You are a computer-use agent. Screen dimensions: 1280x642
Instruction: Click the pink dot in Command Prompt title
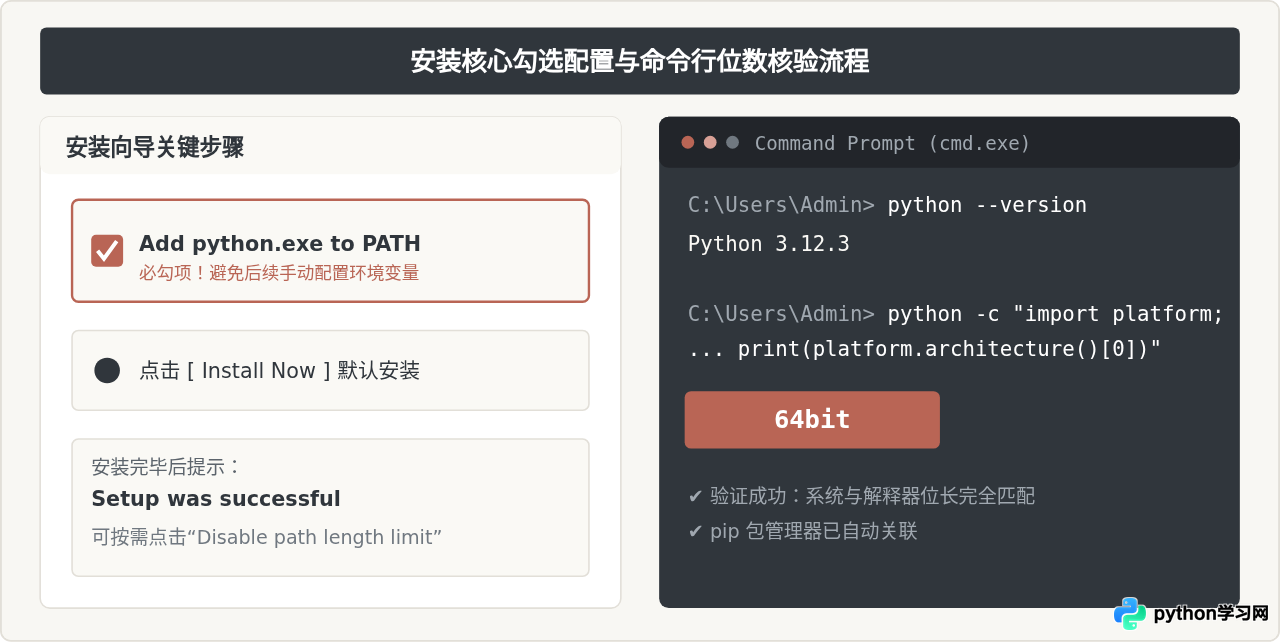(x=710, y=143)
